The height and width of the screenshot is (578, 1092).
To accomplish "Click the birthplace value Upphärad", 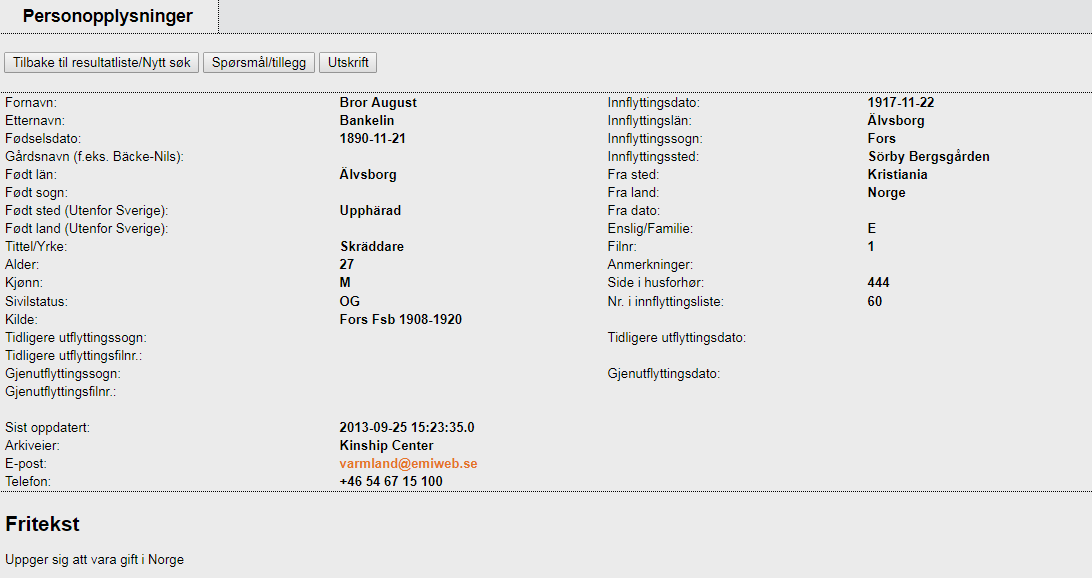I will tap(370, 211).
